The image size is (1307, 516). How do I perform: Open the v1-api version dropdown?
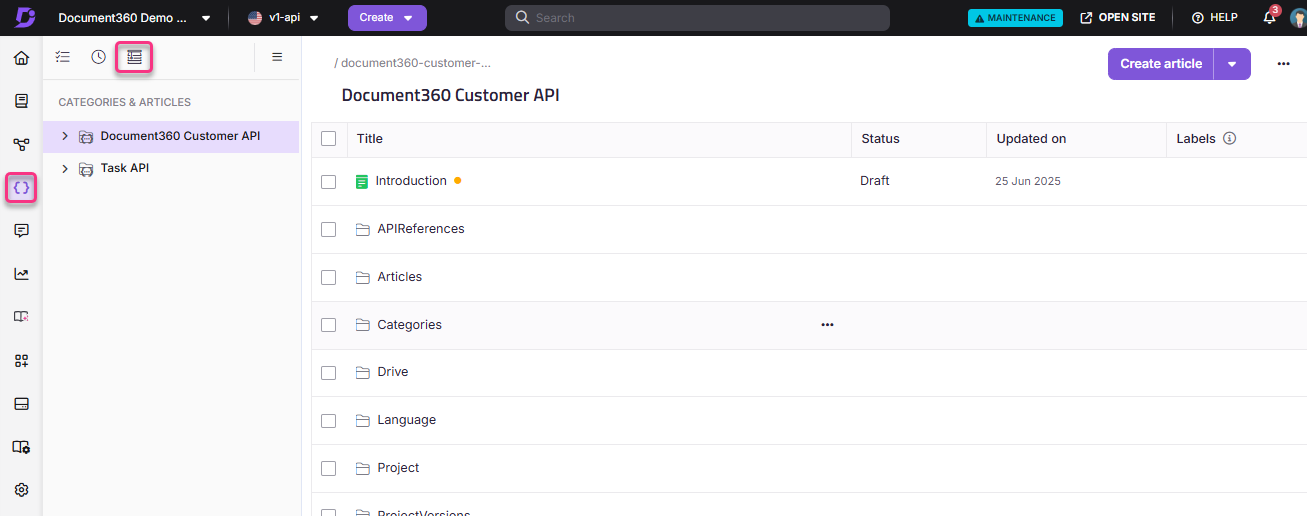tap(283, 18)
